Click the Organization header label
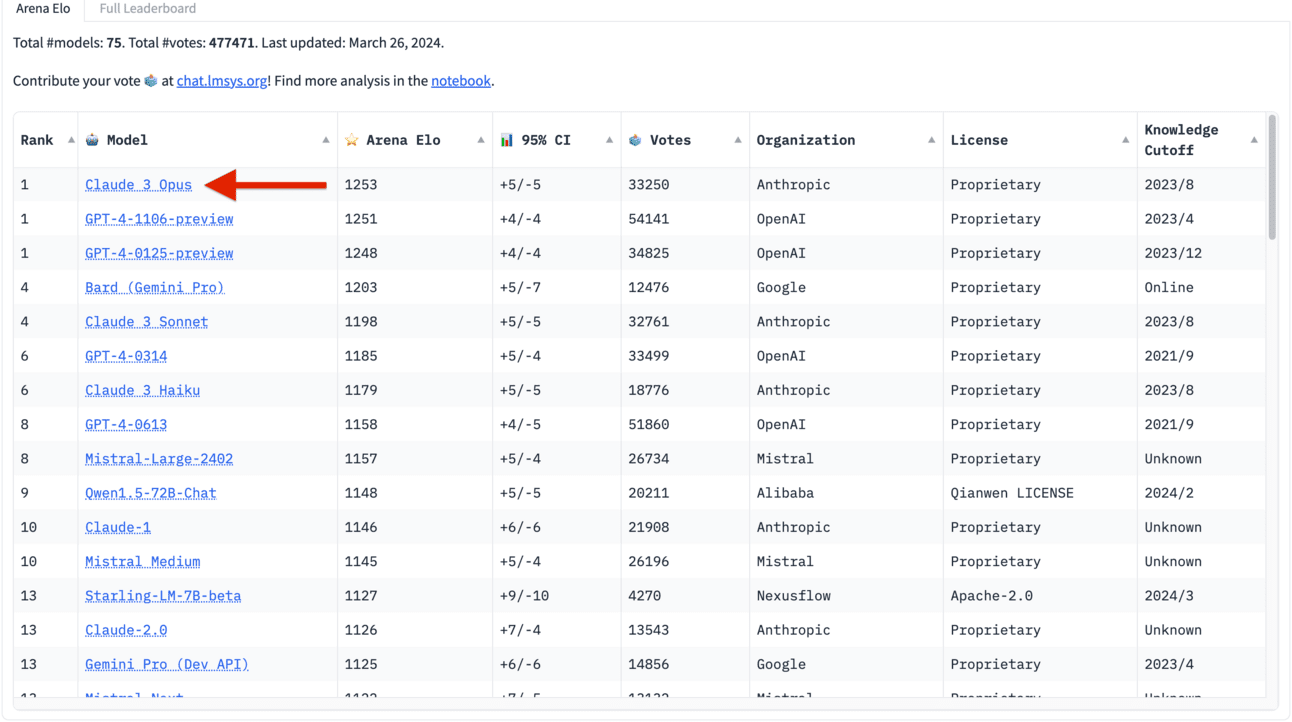1292x722 pixels. (806, 140)
